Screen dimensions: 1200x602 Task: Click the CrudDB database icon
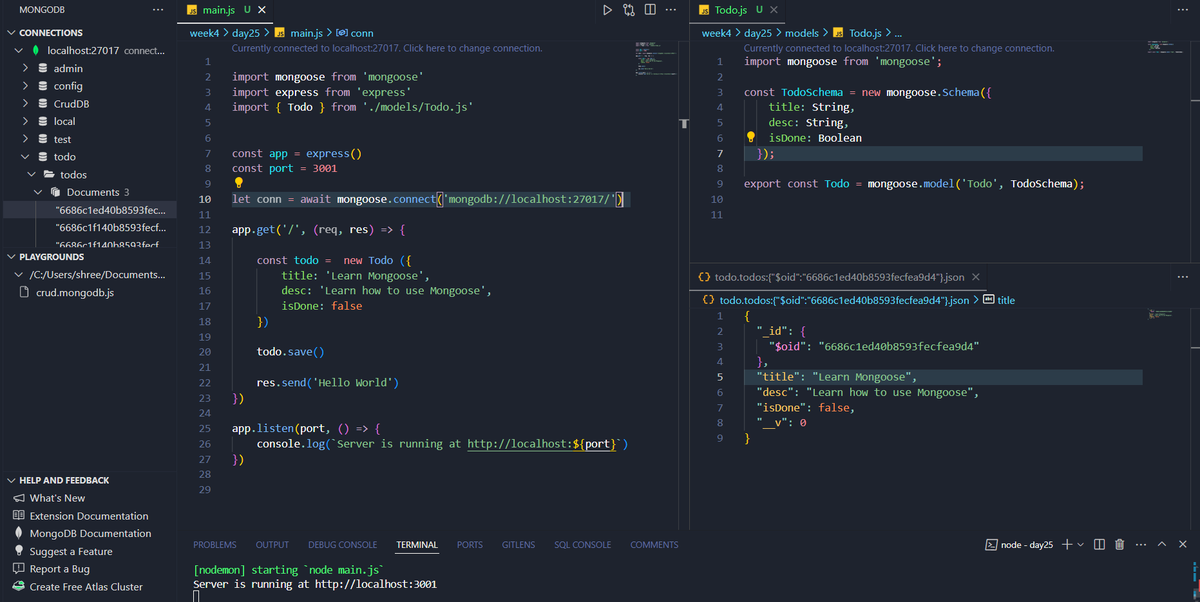(x=43, y=103)
